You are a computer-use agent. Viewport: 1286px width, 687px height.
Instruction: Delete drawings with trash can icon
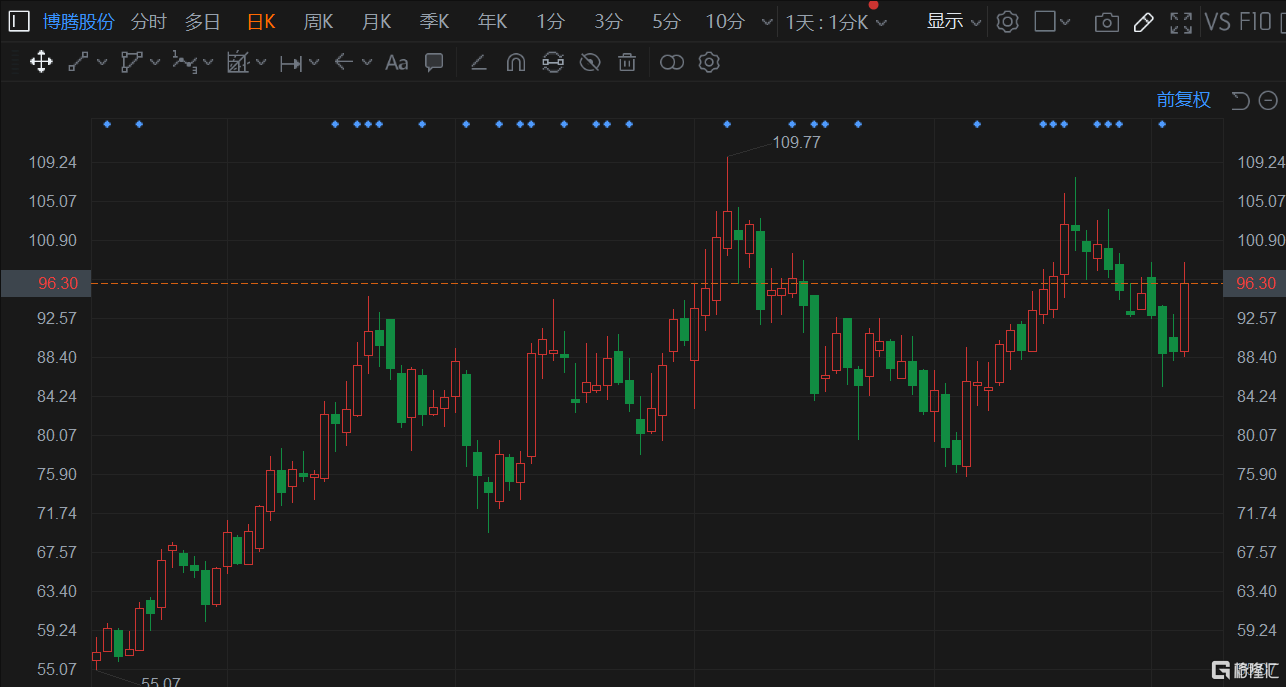point(627,63)
